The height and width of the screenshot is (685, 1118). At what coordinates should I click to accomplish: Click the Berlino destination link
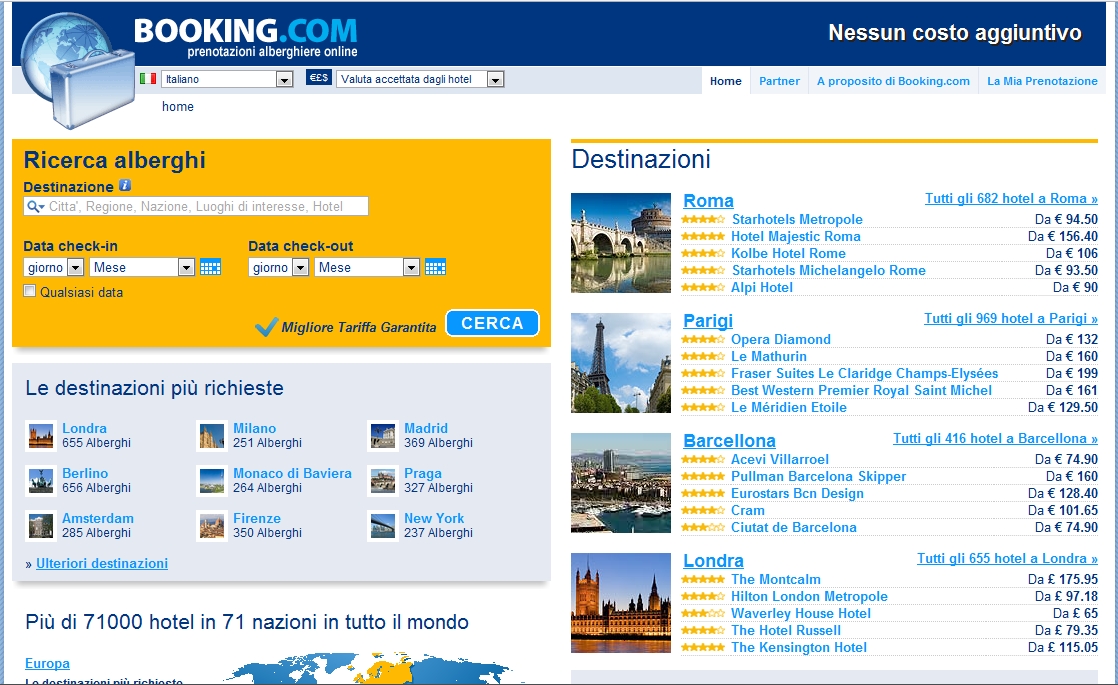coord(85,473)
